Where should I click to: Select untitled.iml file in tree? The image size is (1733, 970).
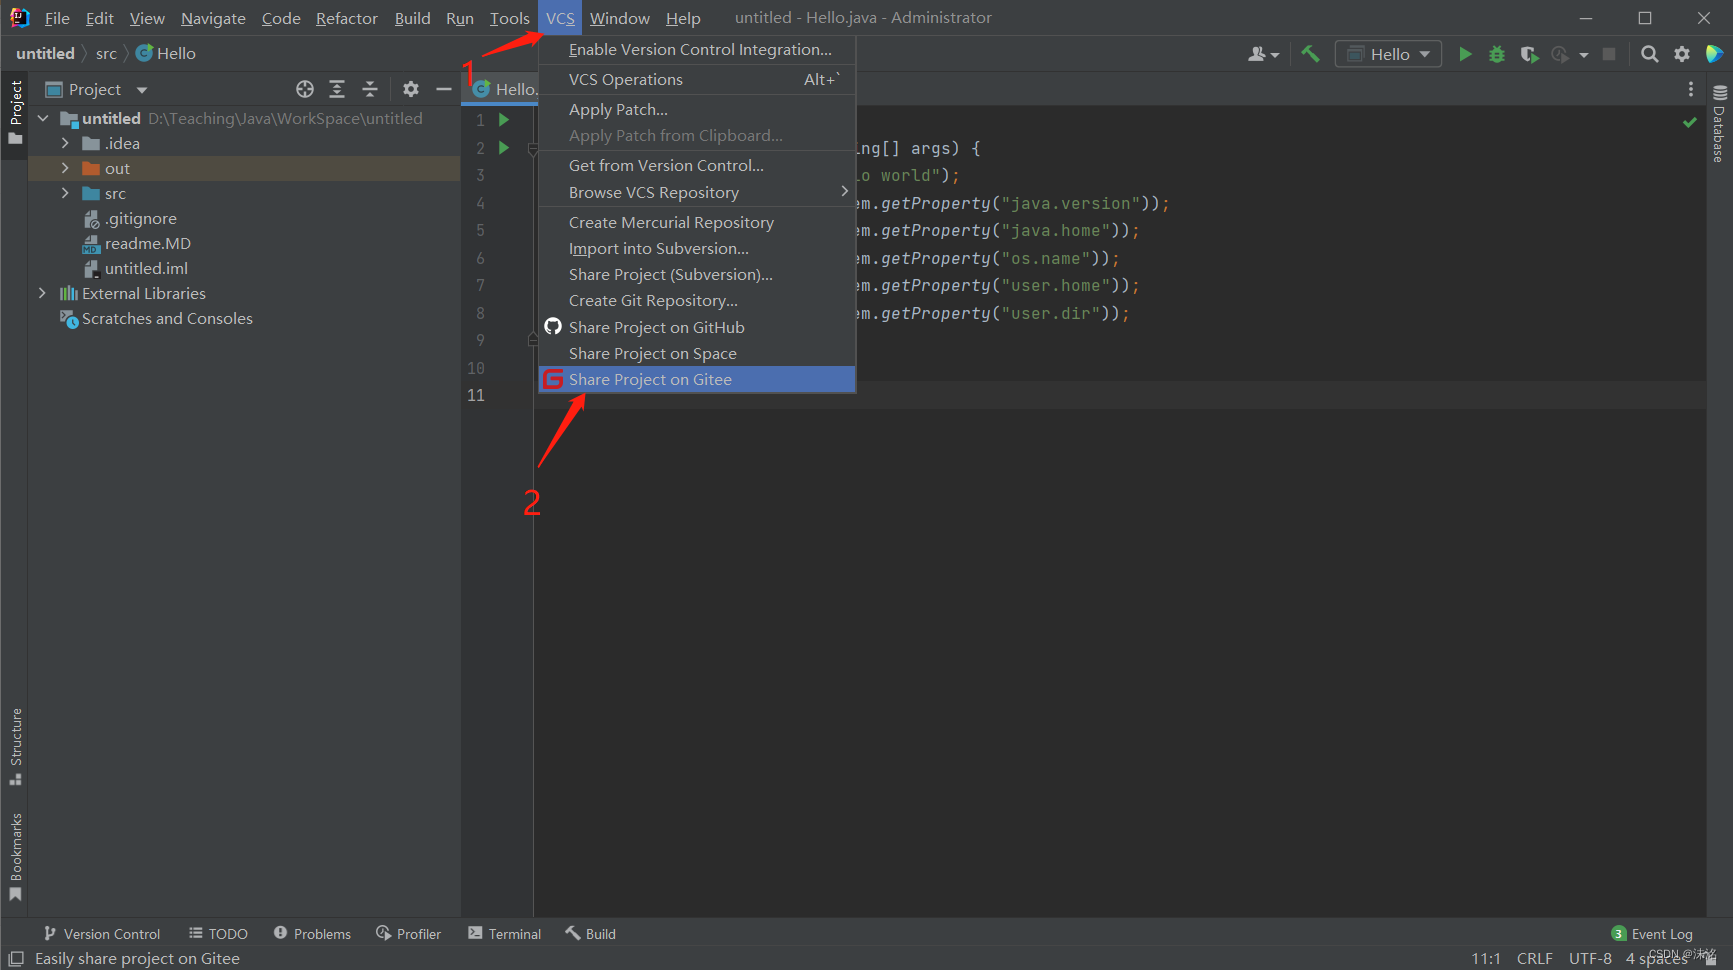(146, 268)
